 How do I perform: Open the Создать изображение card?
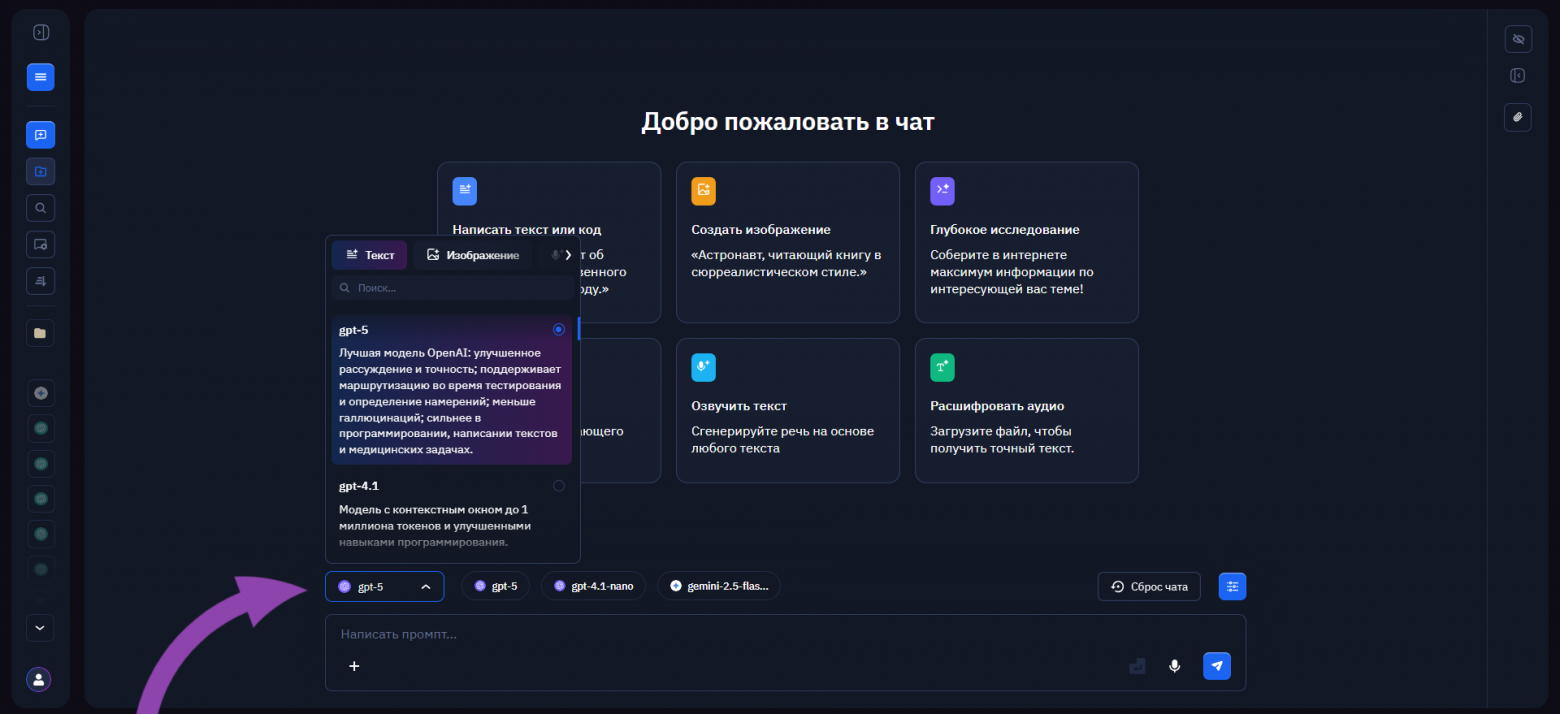(x=787, y=242)
